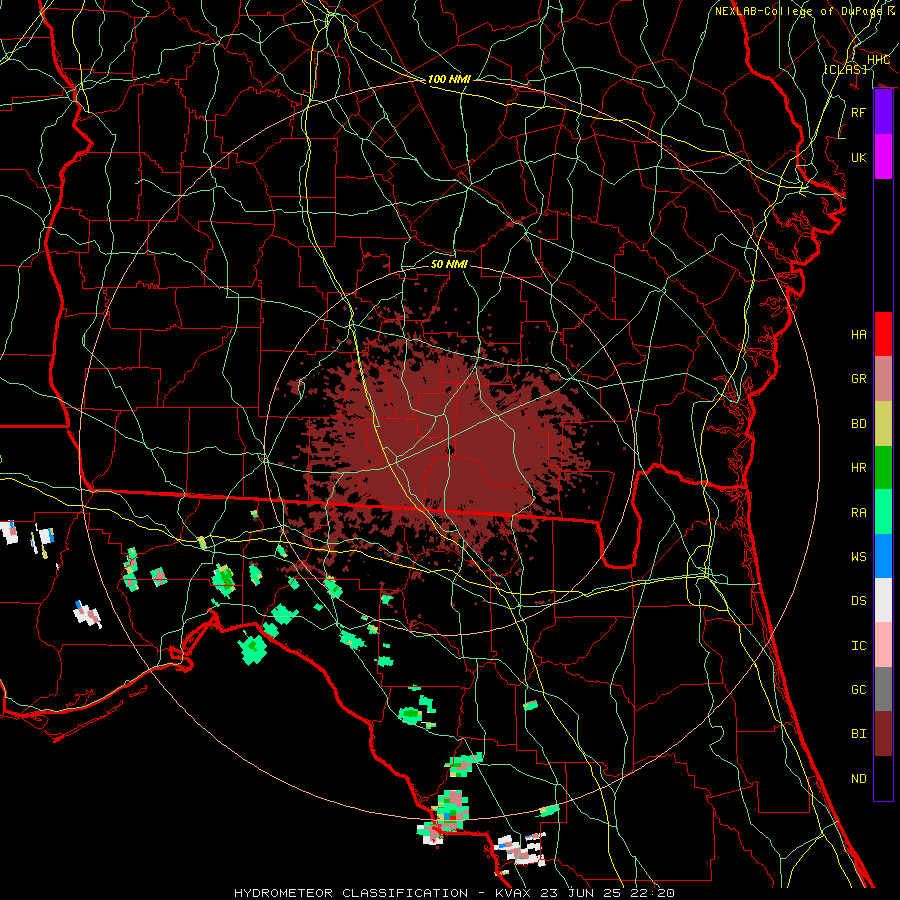Click the GR legend color swatch

pos(883,379)
